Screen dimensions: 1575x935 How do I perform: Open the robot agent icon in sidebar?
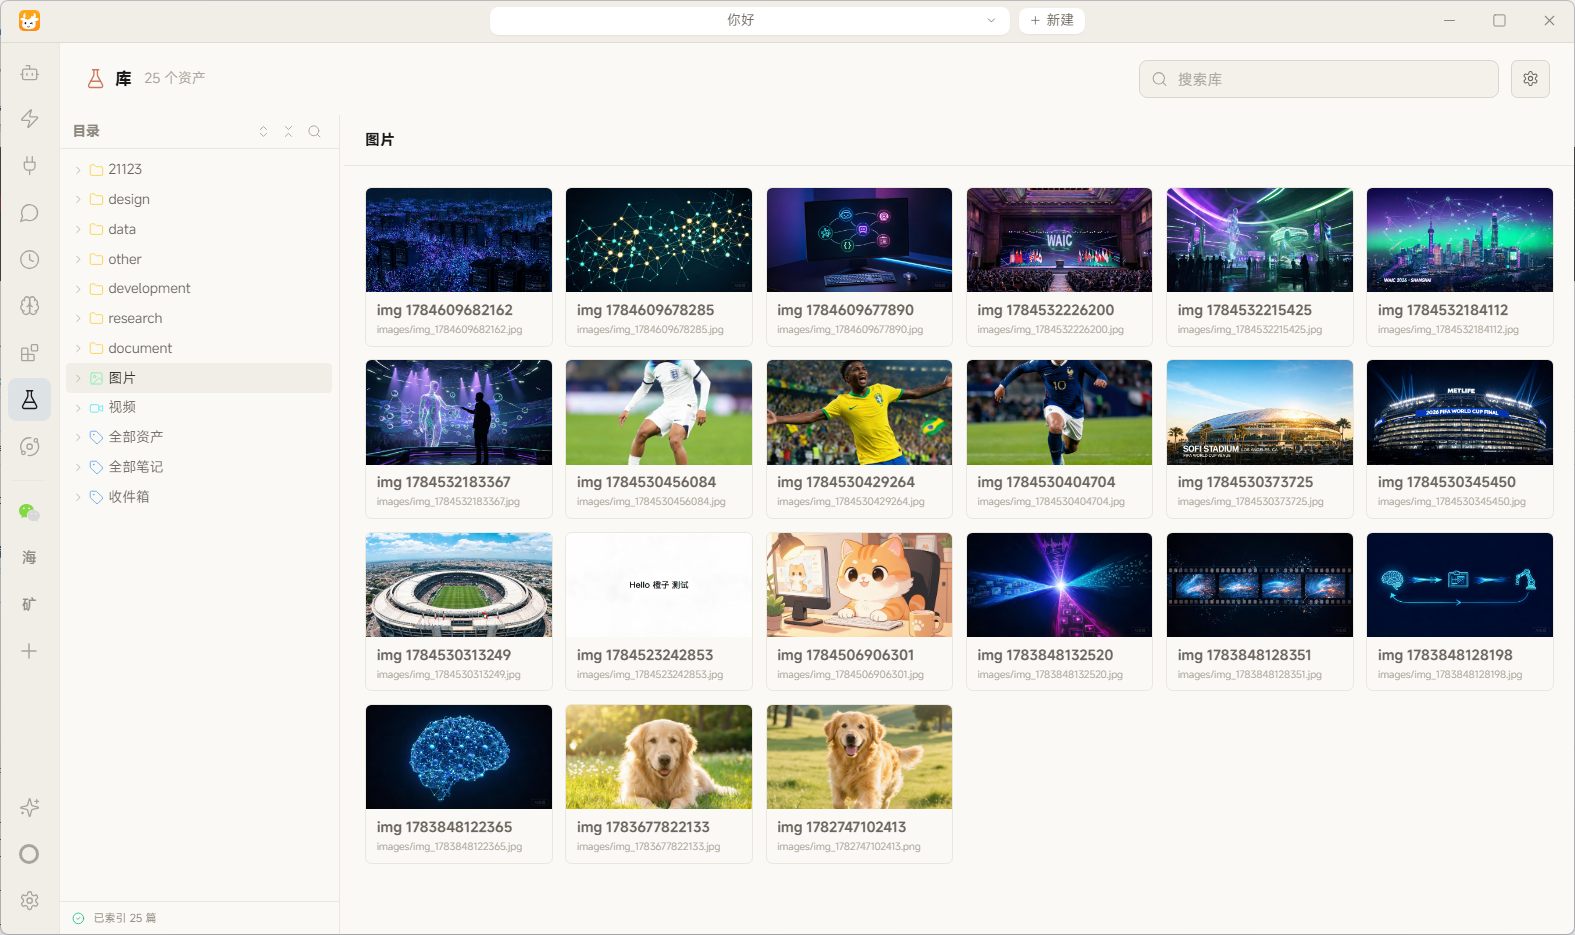[x=30, y=73]
